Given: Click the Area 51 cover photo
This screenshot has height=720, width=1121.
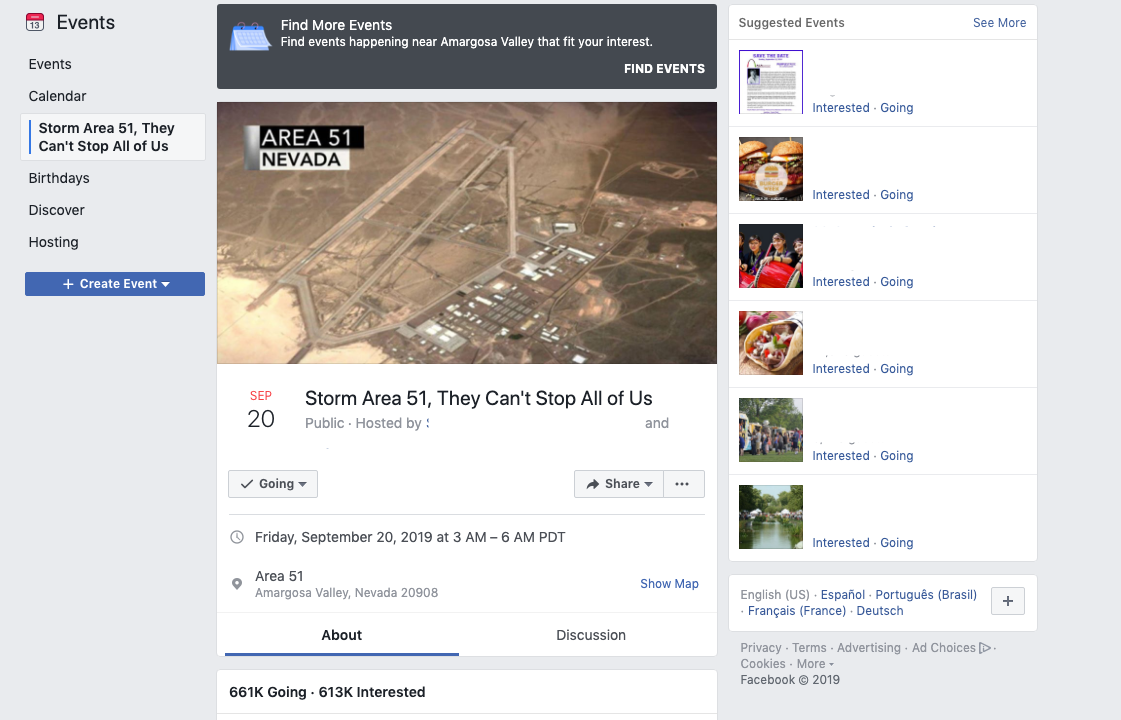Looking at the screenshot, I should [x=467, y=233].
